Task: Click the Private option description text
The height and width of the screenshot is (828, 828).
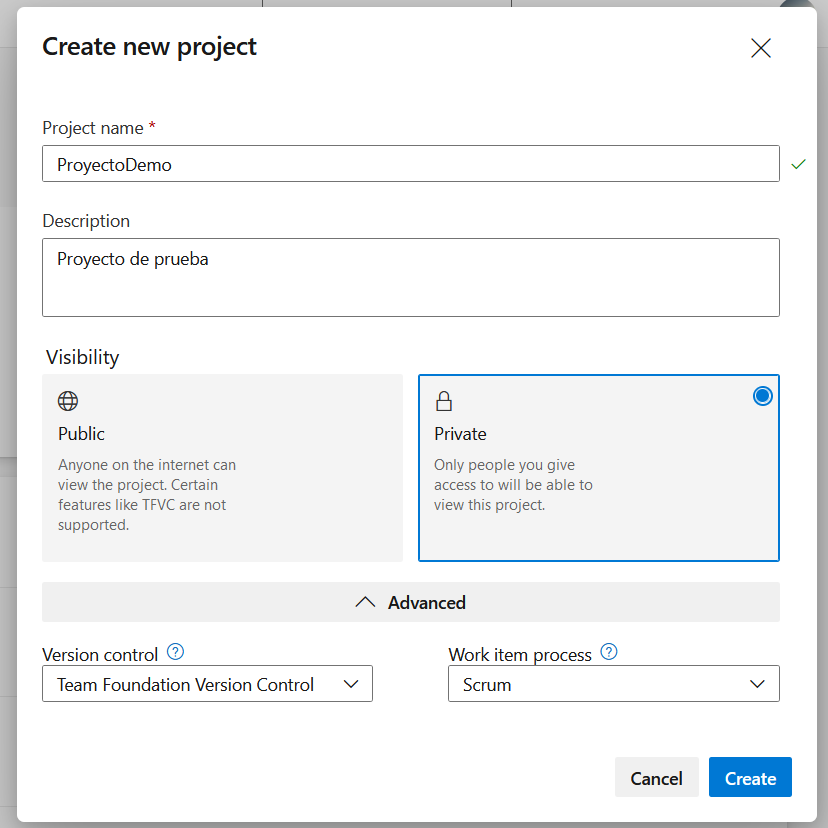Action: click(x=513, y=485)
